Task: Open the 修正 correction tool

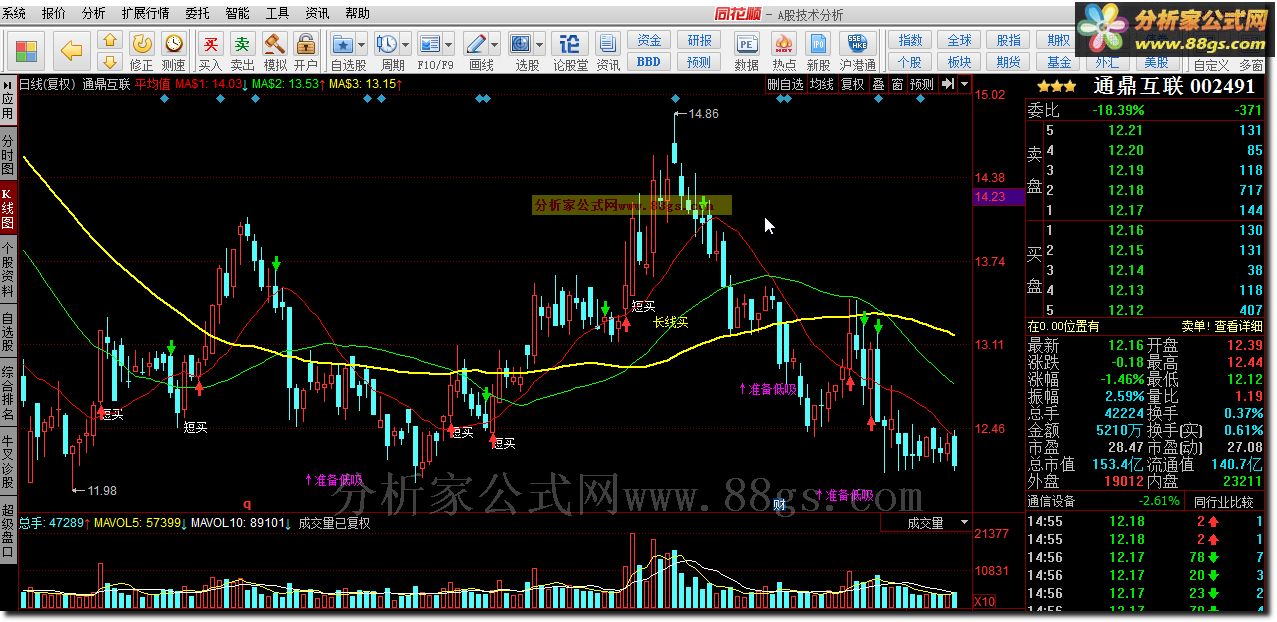Action: pyautogui.click(x=142, y=50)
